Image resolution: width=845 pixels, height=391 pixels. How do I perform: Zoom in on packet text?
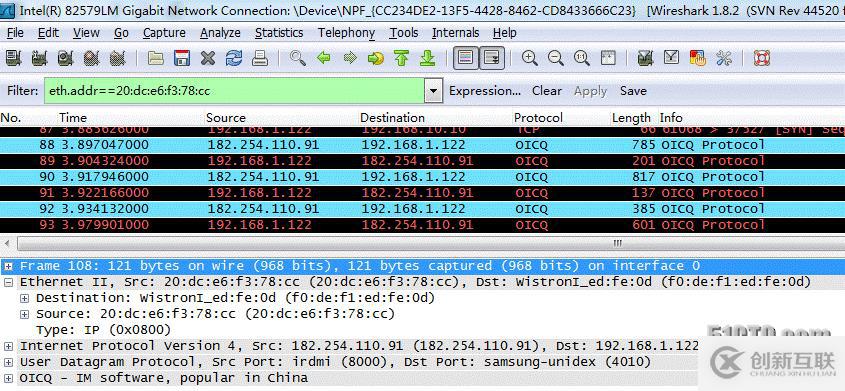(530, 58)
